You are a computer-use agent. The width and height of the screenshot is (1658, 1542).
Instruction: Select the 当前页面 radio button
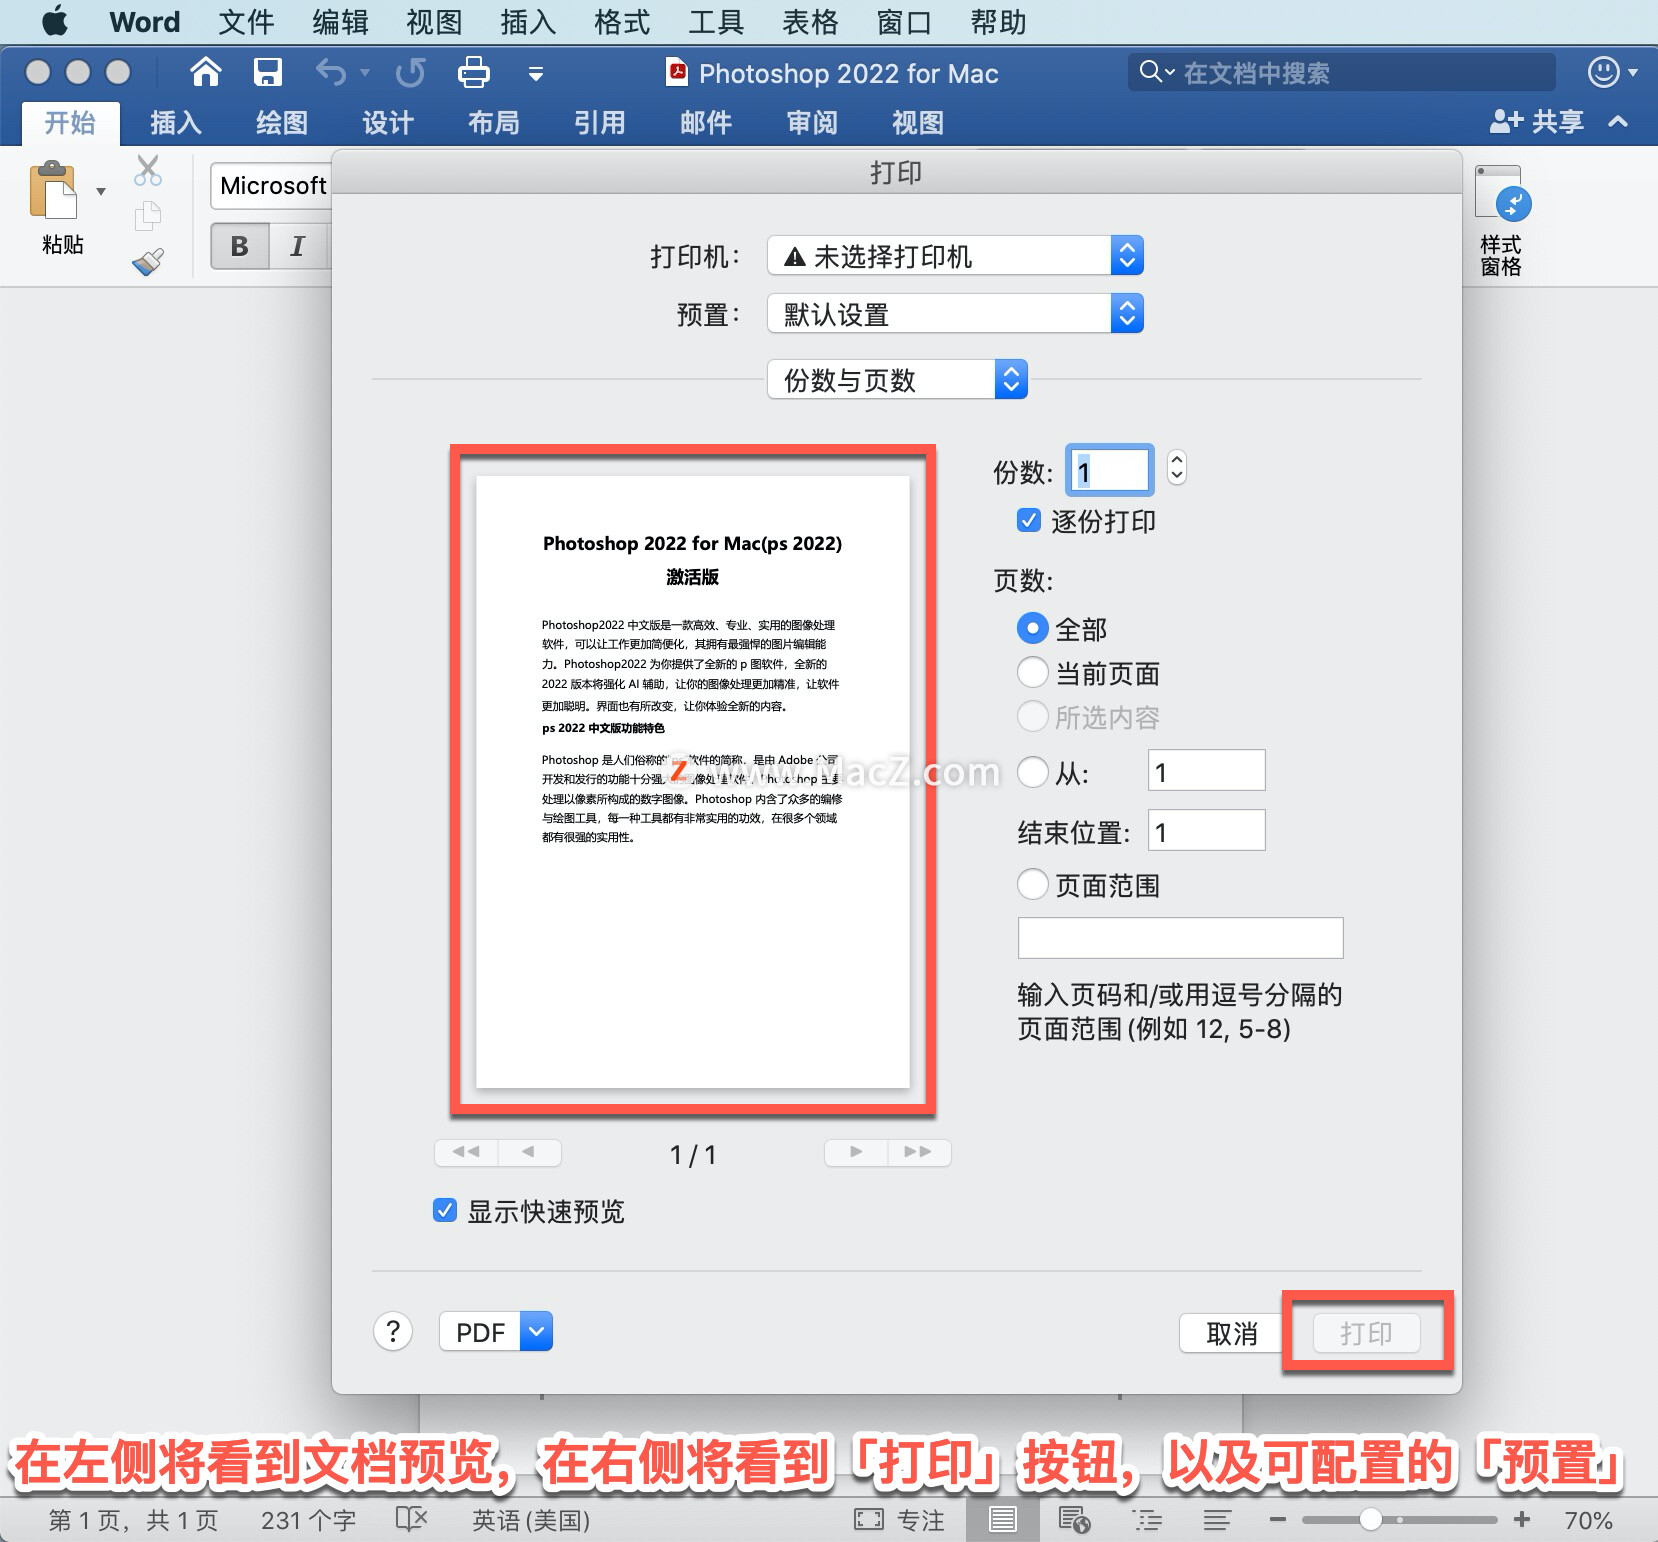click(x=1033, y=672)
